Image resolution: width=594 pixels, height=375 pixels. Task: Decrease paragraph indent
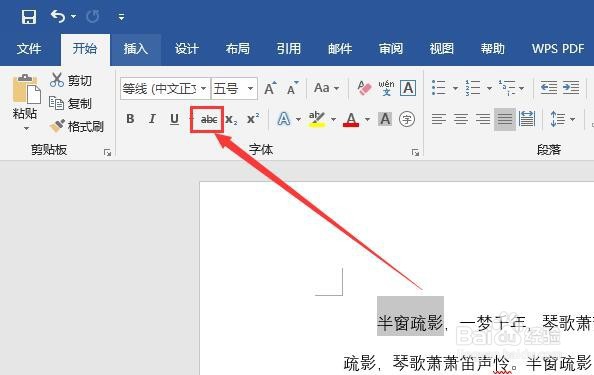tap(549, 88)
